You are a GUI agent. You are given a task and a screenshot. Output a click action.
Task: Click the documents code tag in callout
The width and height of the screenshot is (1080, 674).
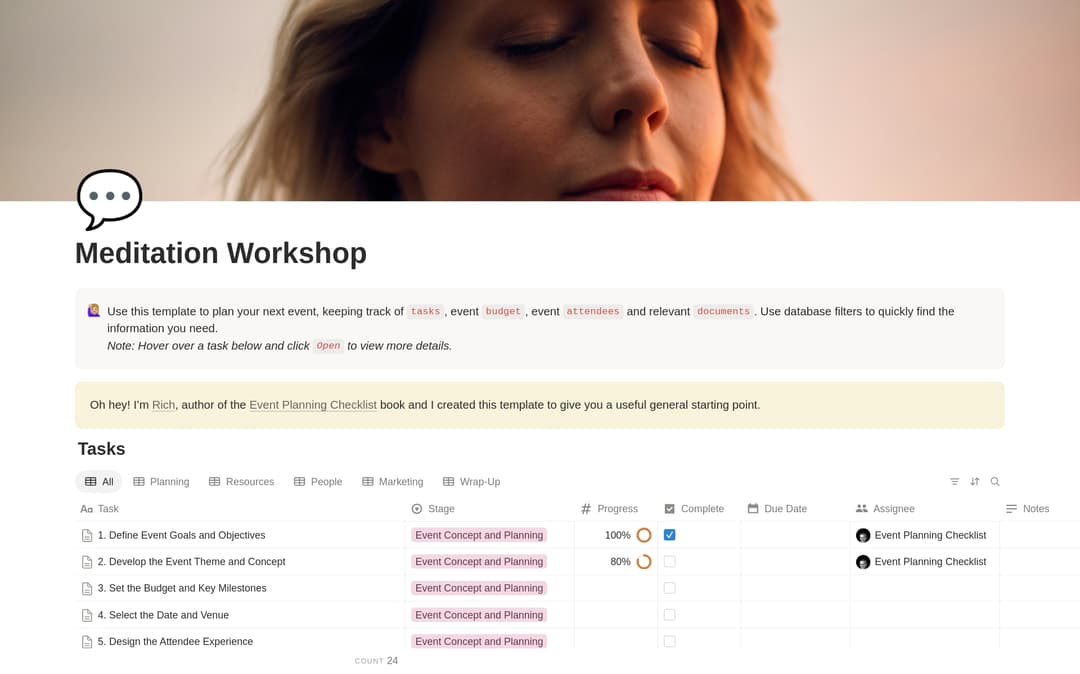(x=723, y=311)
